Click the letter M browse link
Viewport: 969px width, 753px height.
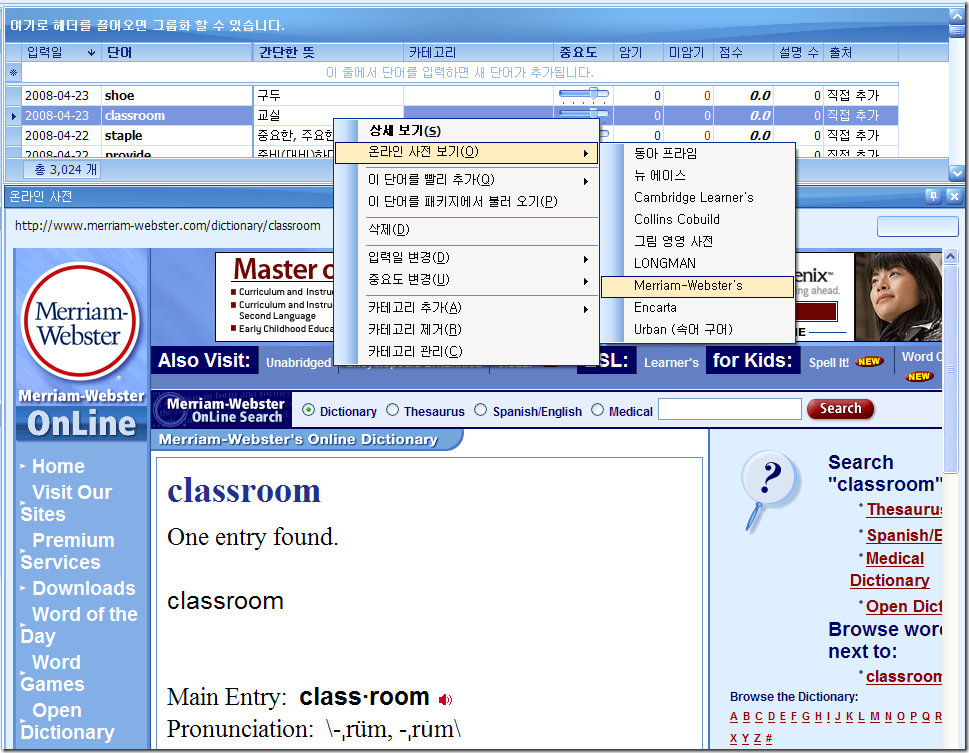tap(874, 717)
